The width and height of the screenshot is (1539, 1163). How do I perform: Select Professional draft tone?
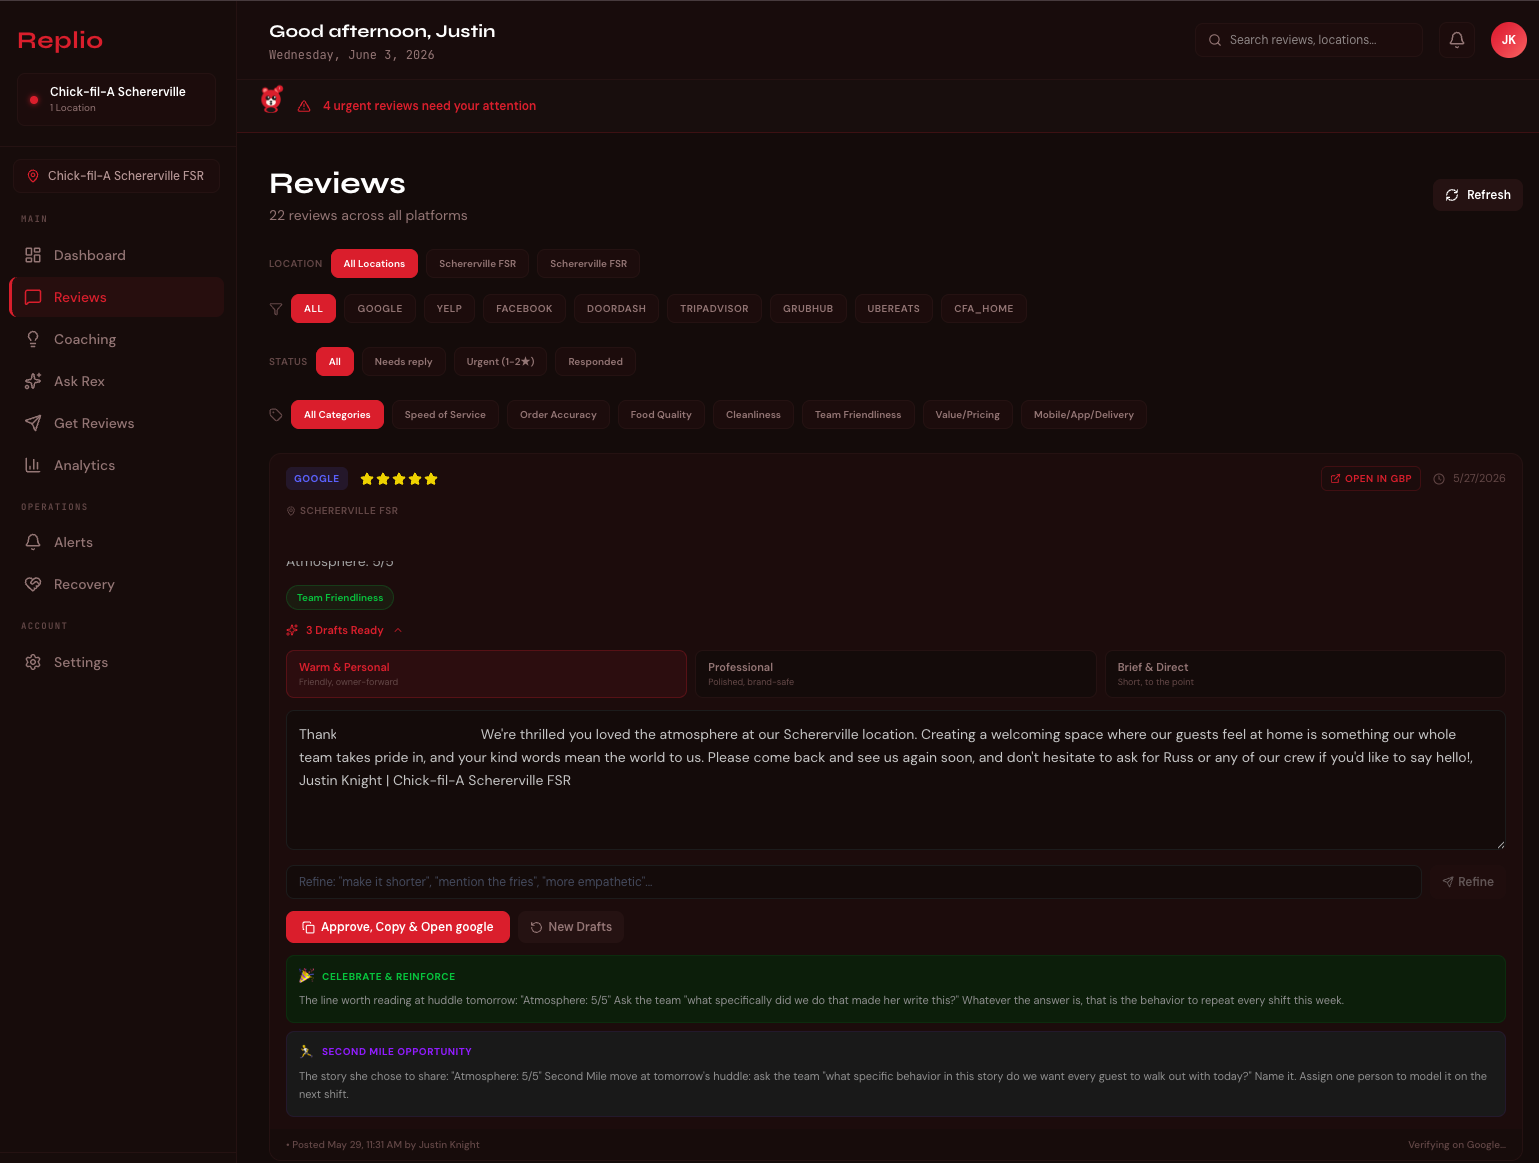click(895, 674)
